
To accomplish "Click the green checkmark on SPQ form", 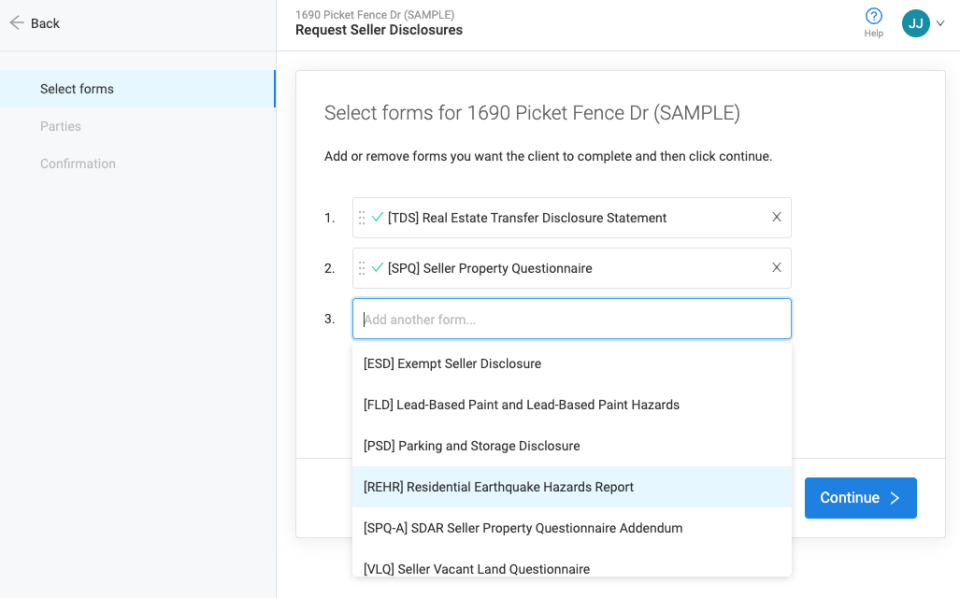I will coord(377,268).
